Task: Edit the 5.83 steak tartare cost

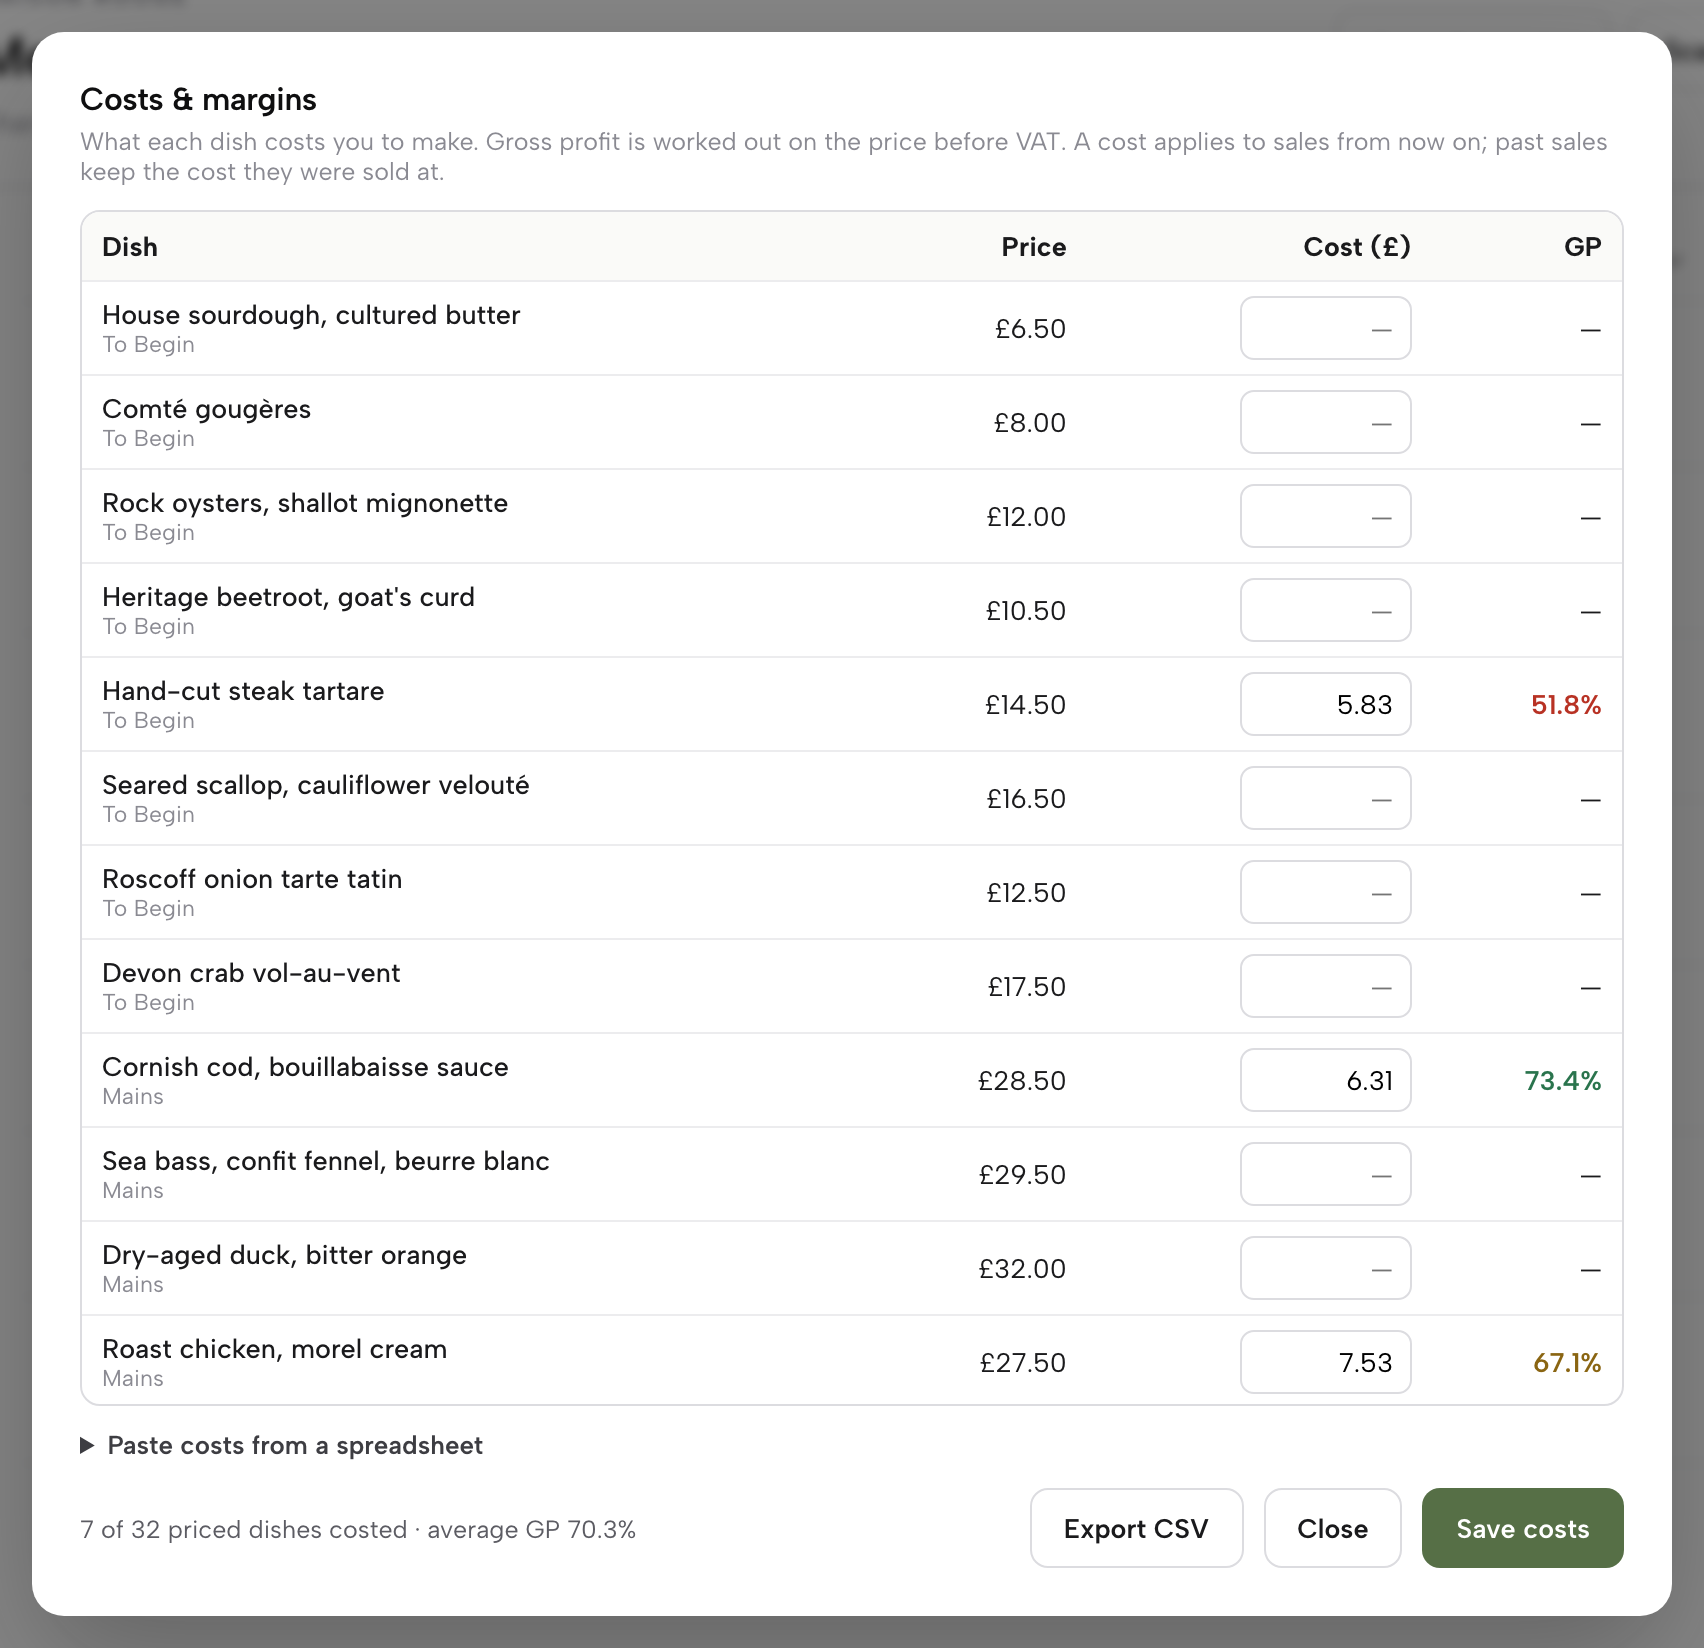Action: coord(1325,704)
